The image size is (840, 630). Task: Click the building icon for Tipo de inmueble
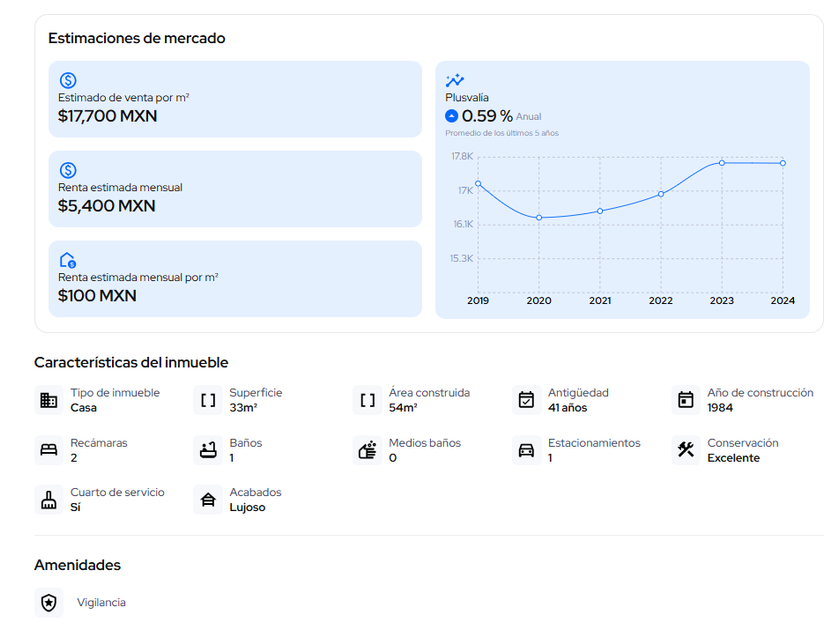49,400
